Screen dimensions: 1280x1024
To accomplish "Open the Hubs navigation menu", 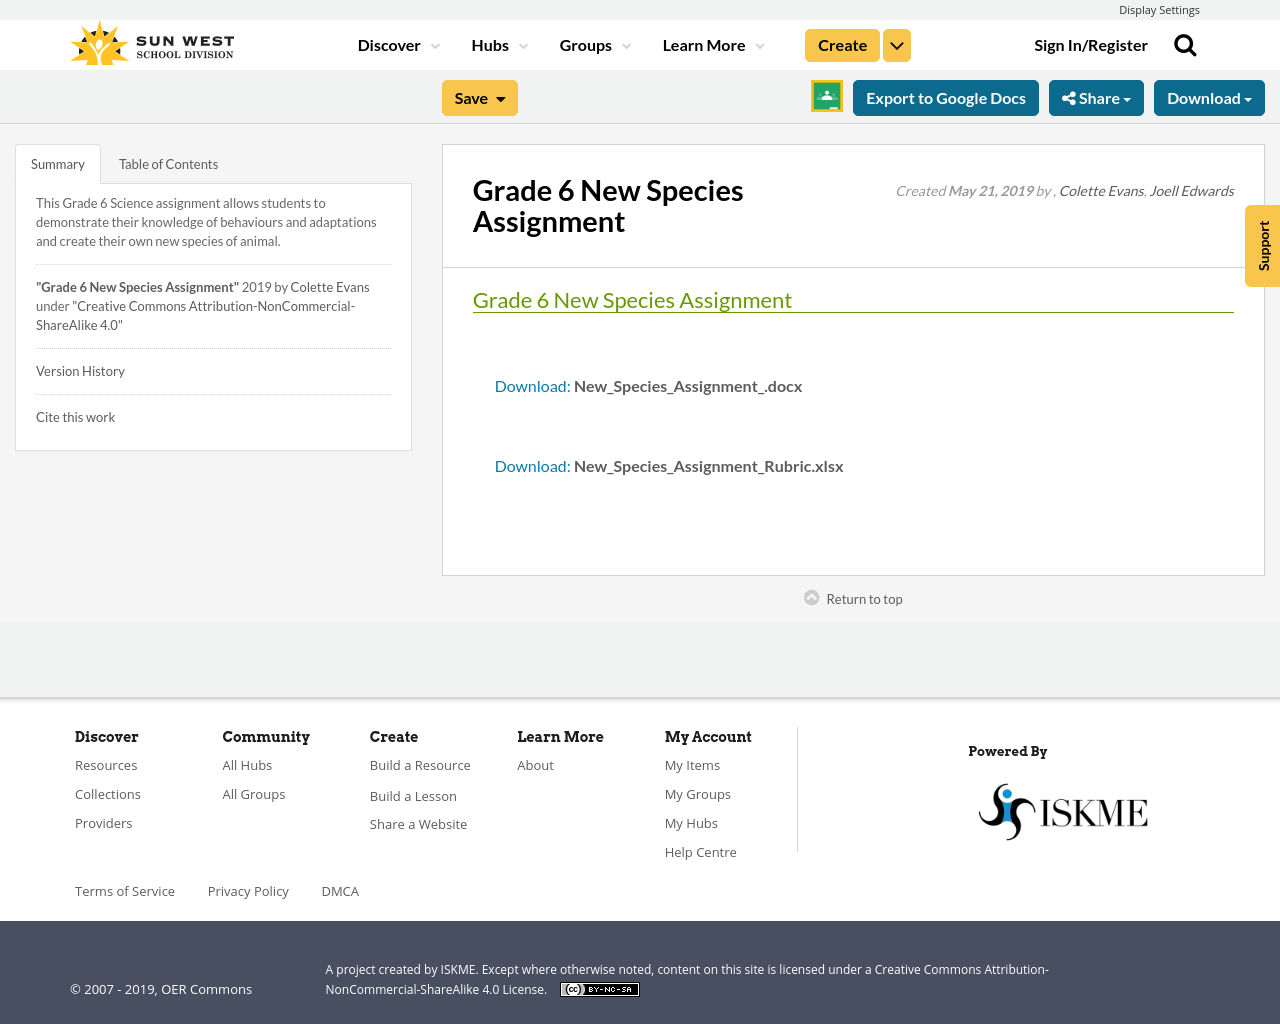I will tap(499, 46).
